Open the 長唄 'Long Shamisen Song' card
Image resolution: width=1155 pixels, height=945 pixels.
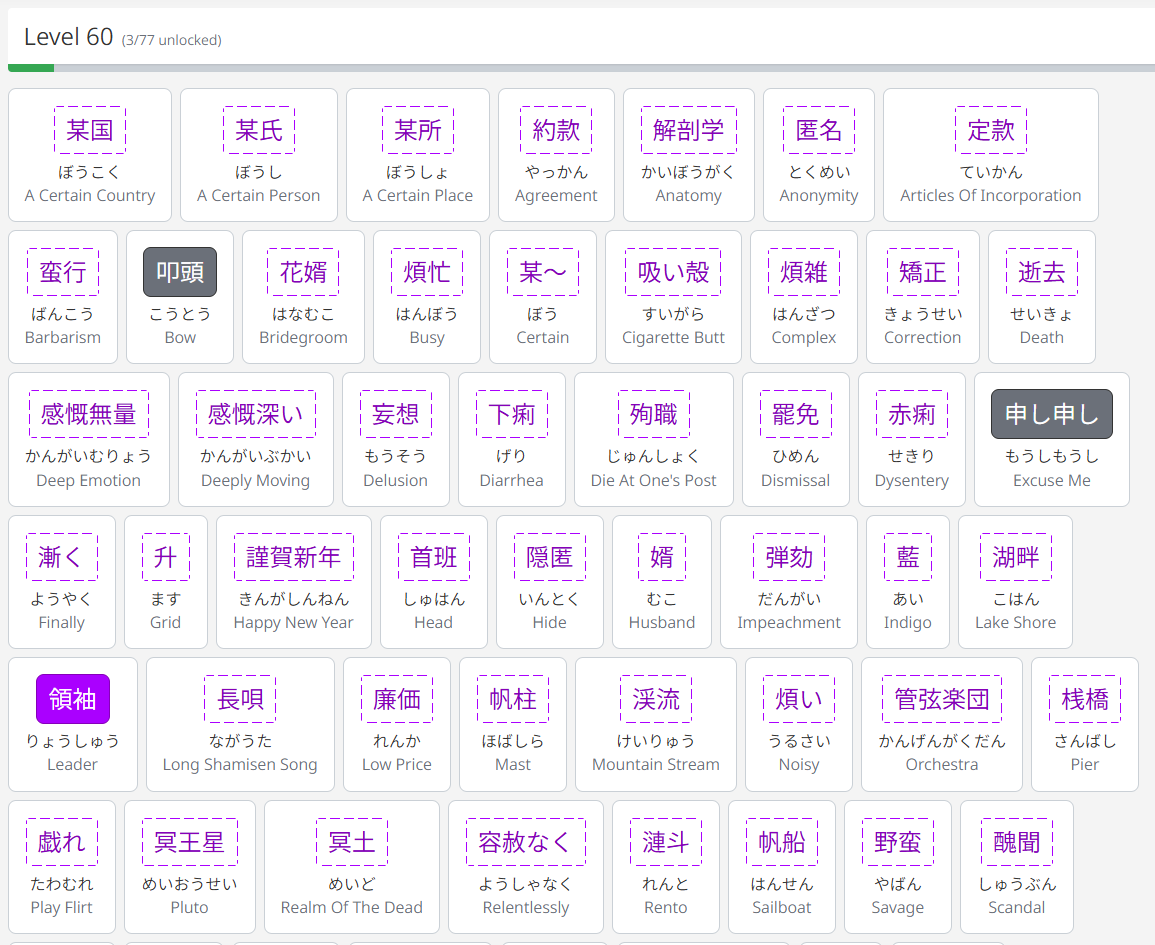pos(240,724)
